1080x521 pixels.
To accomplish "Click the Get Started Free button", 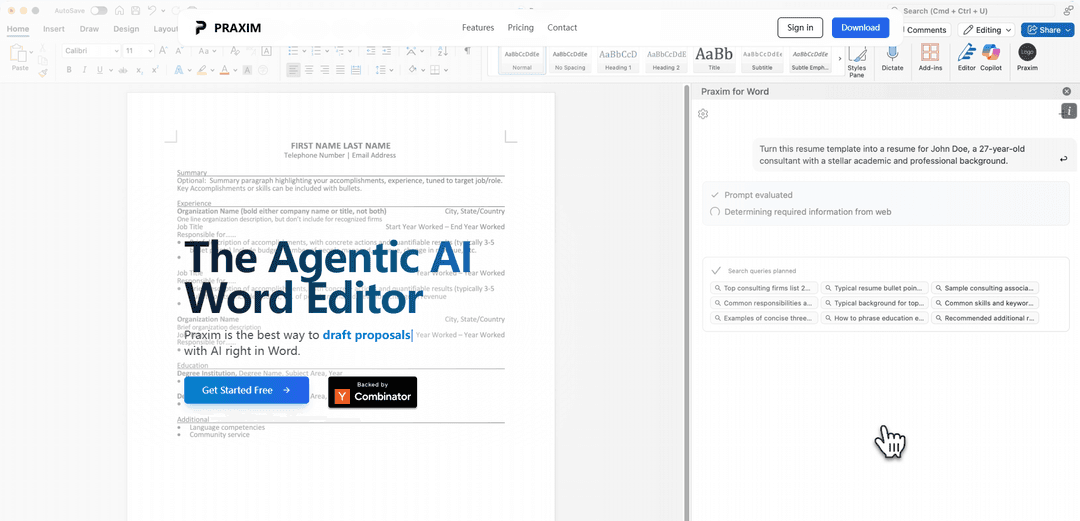I will [246, 390].
